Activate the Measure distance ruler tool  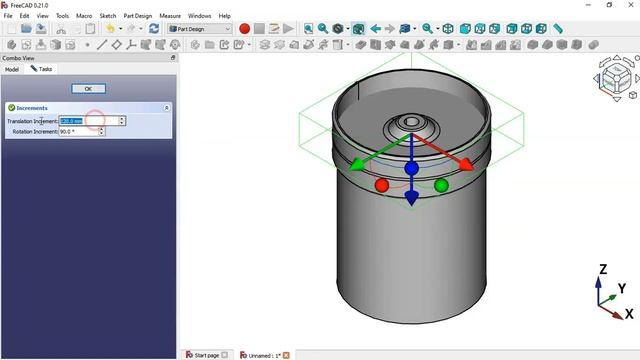[x=558, y=29]
